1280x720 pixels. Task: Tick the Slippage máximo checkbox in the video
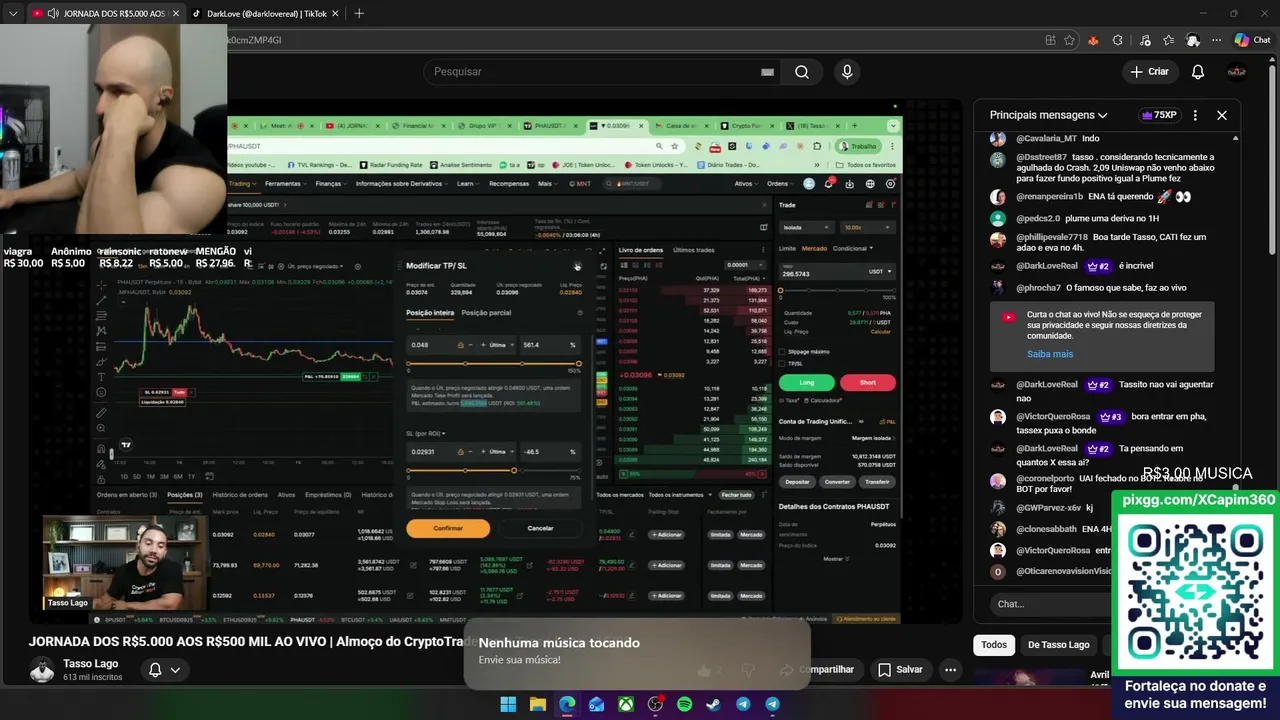click(x=782, y=352)
